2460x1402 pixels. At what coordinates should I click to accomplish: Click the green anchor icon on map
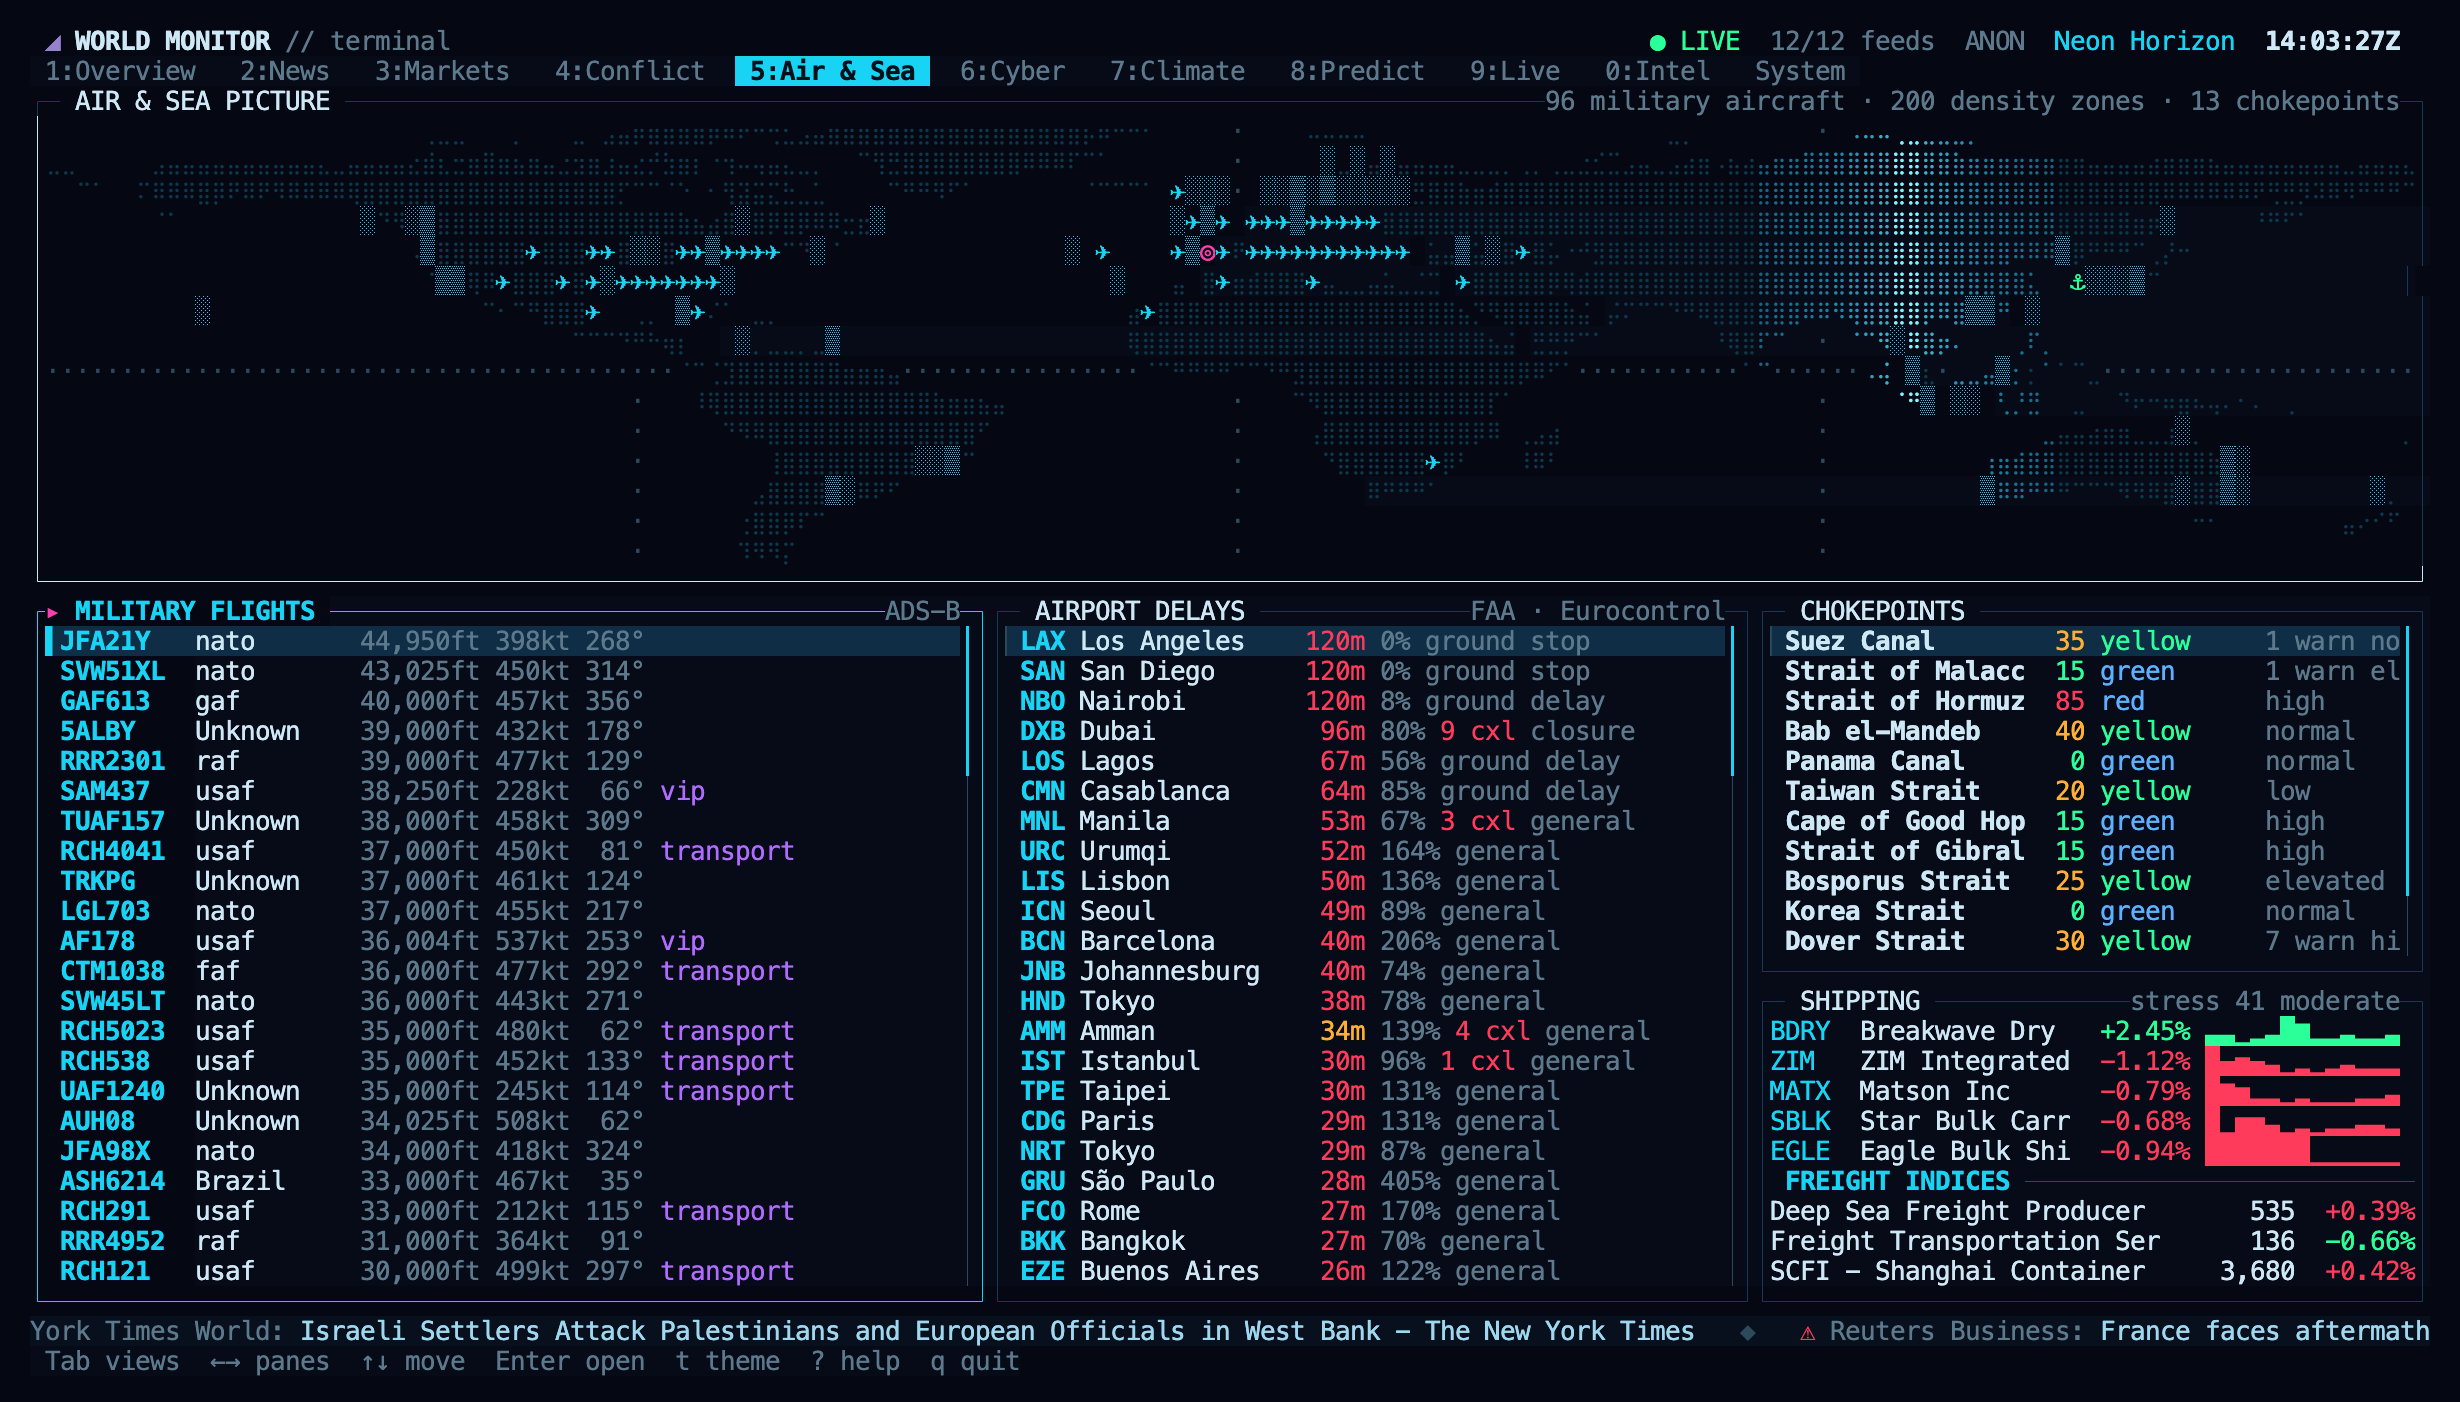point(2077,283)
